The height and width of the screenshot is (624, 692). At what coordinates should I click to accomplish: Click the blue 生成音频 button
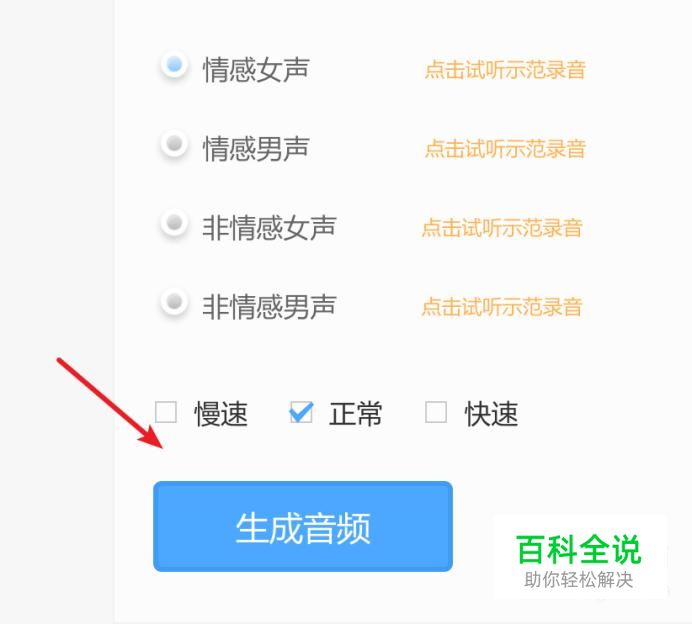pos(303,526)
